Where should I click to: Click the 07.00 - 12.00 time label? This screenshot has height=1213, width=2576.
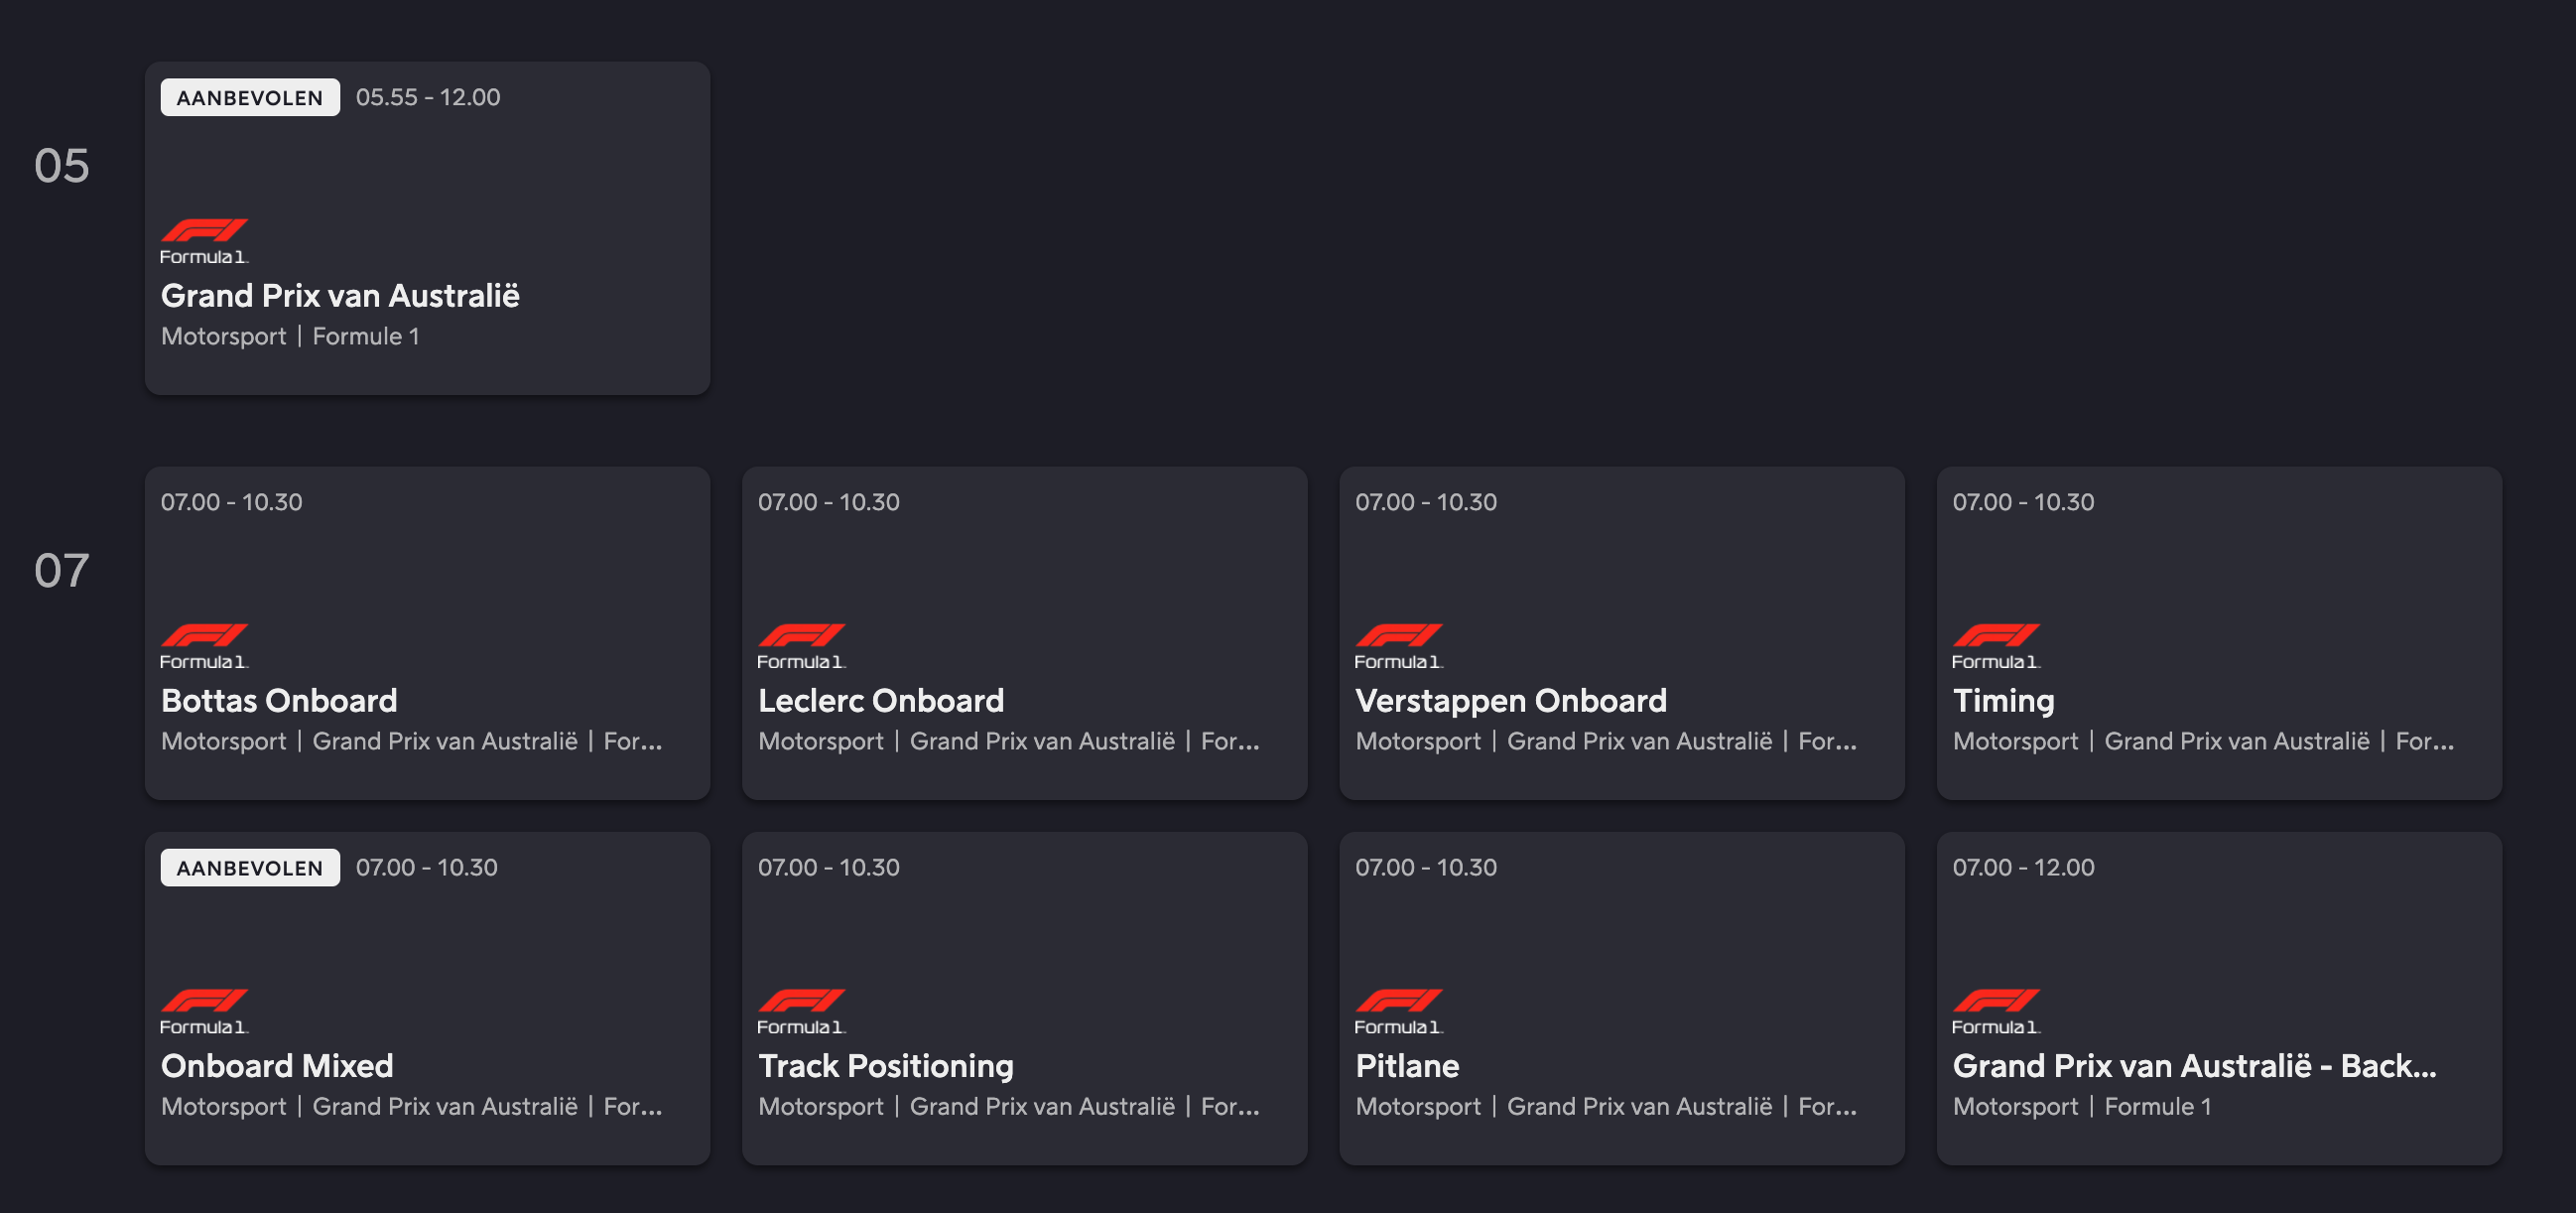click(x=2023, y=867)
